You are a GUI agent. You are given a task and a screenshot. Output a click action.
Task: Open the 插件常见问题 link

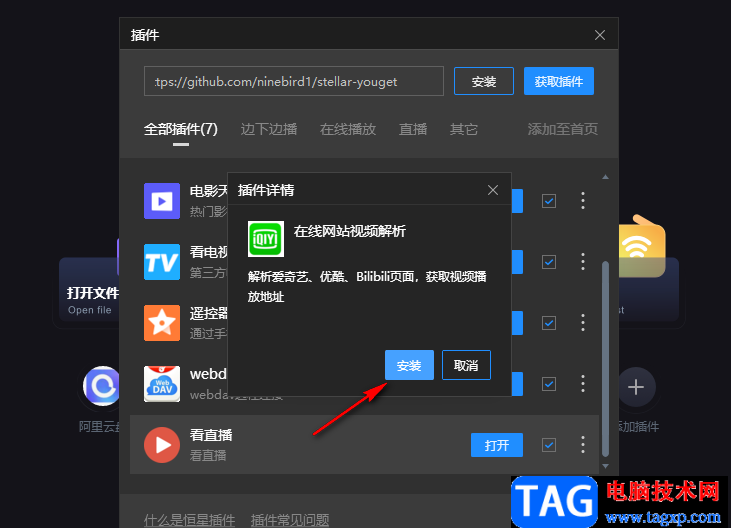pyautogui.click(x=290, y=519)
